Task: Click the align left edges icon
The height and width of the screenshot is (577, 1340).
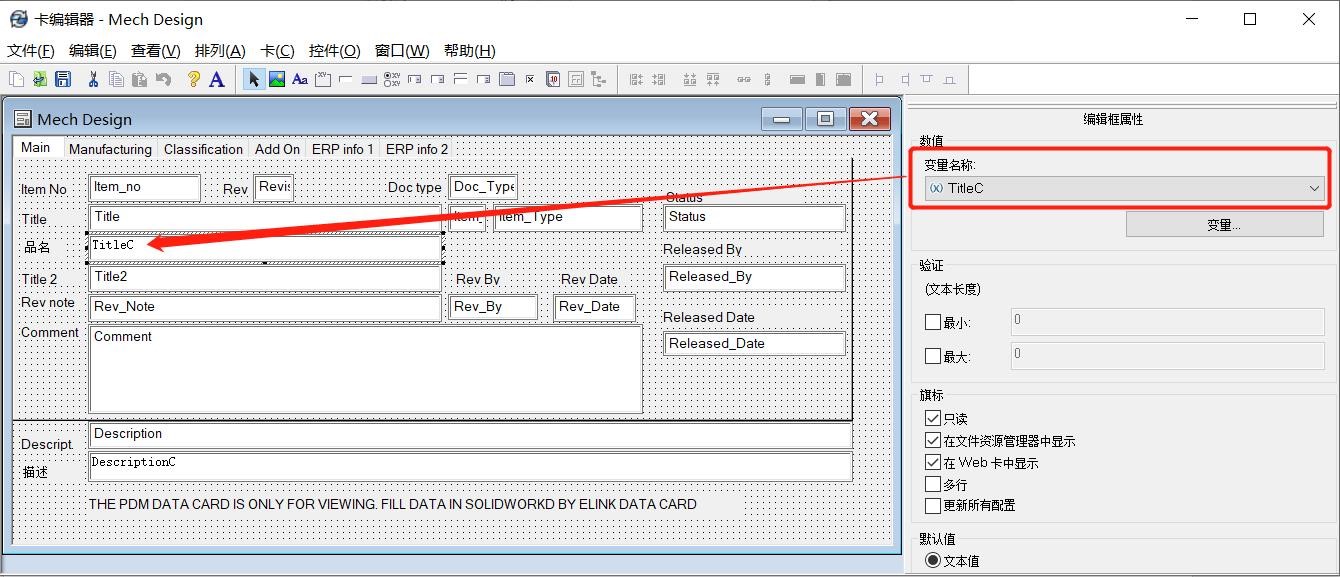Action: [637, 79]
